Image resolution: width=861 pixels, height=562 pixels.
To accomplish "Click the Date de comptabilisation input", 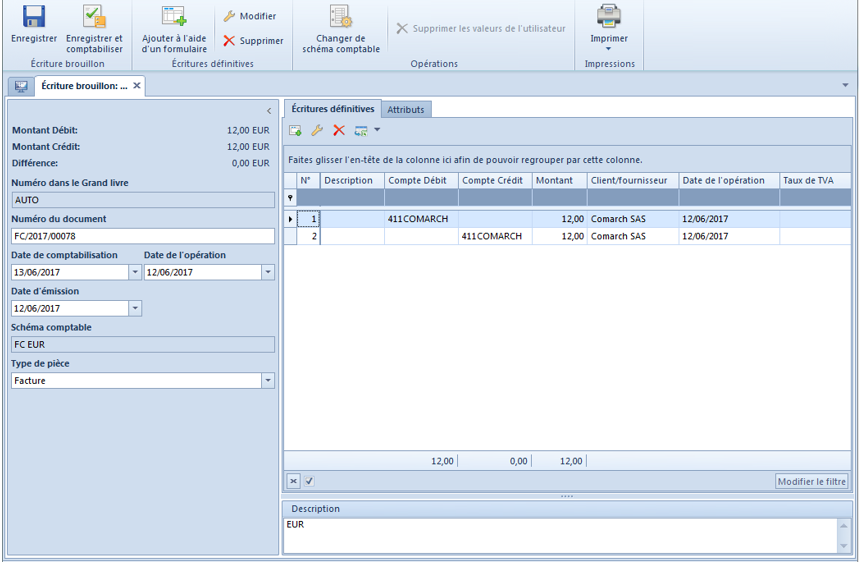I will point(70,272).
